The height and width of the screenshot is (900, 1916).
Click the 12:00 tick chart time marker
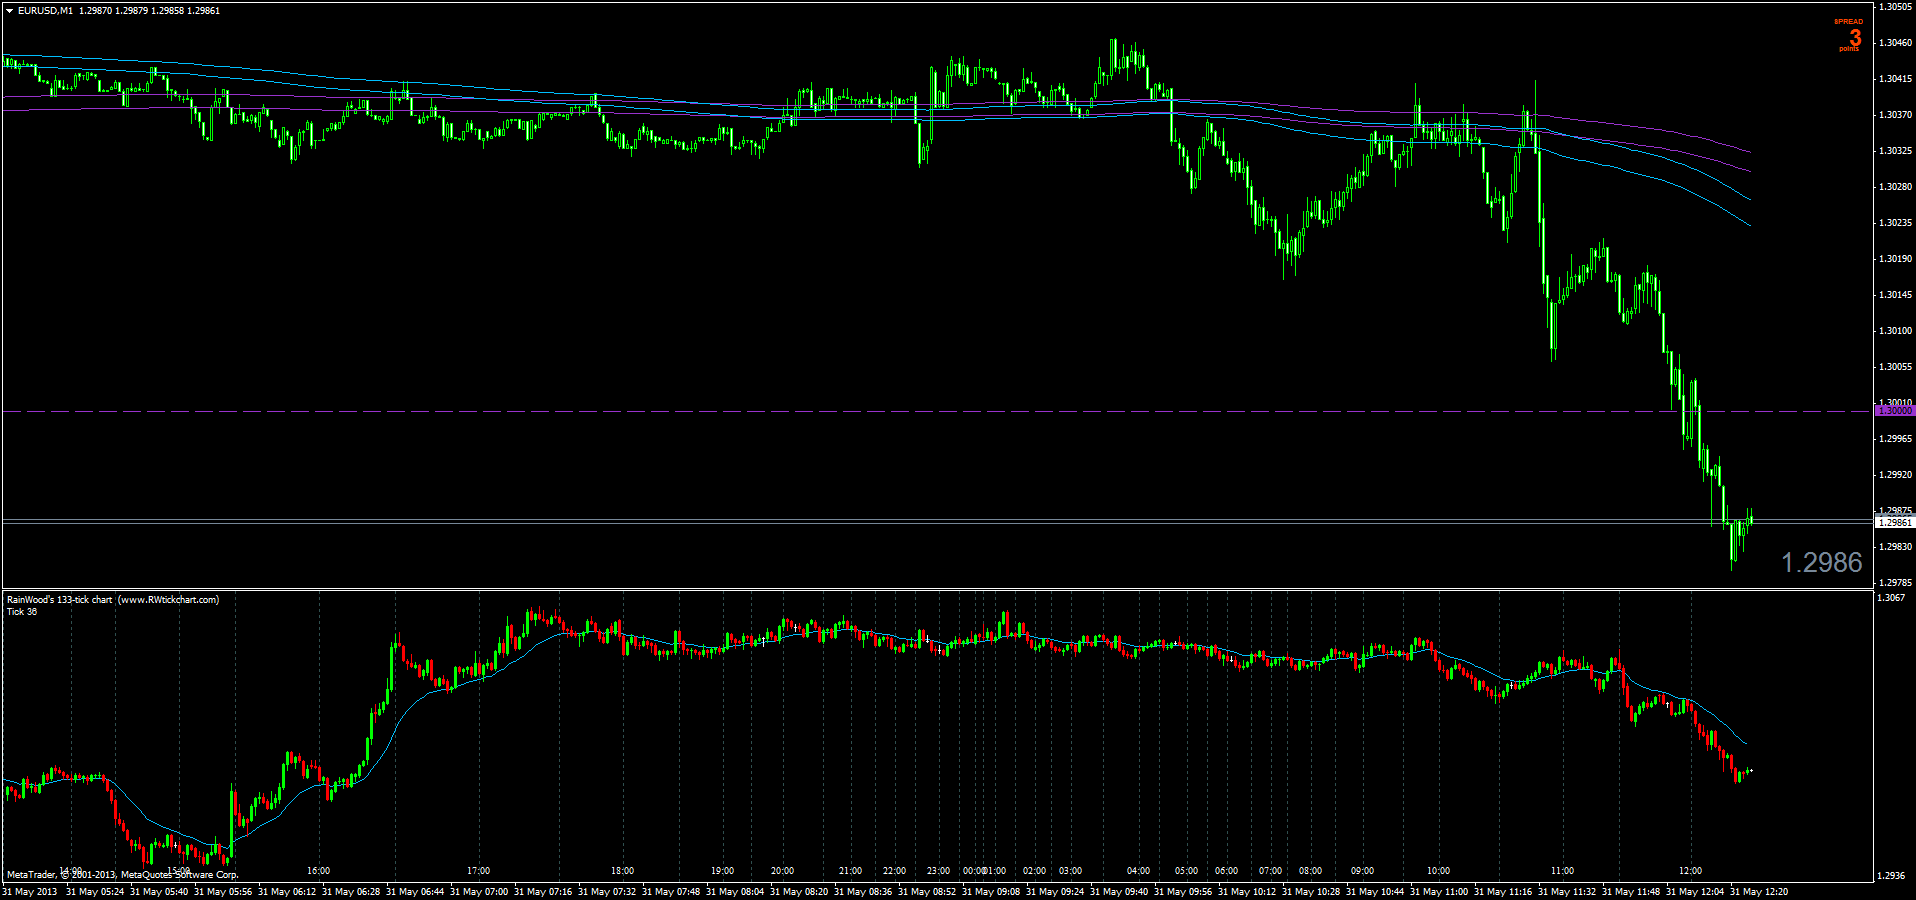(1690, 871)
